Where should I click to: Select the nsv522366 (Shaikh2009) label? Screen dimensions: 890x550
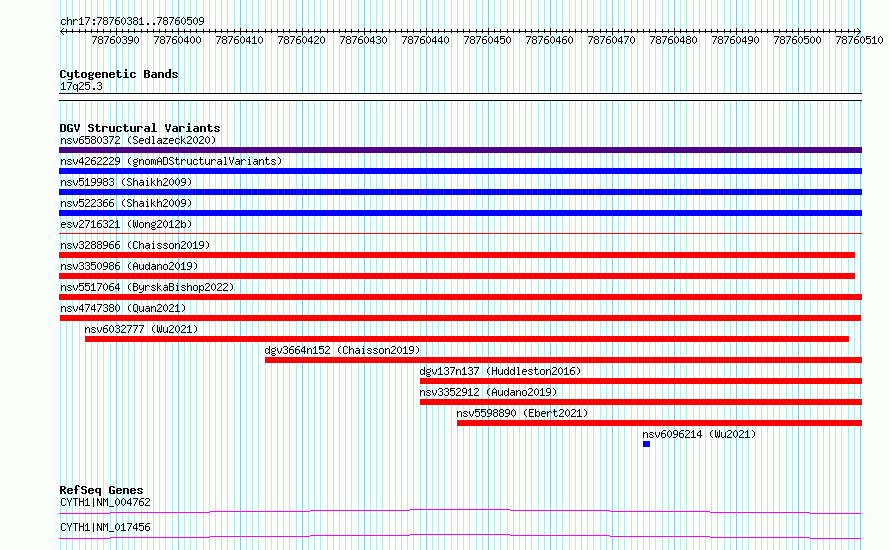(126, 203)
